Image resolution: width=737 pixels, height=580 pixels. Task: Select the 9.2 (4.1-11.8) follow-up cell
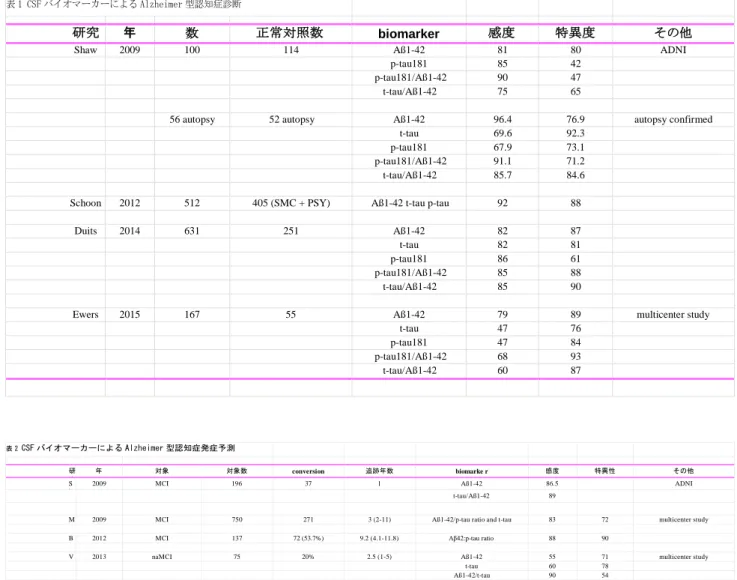click(379, 538)
